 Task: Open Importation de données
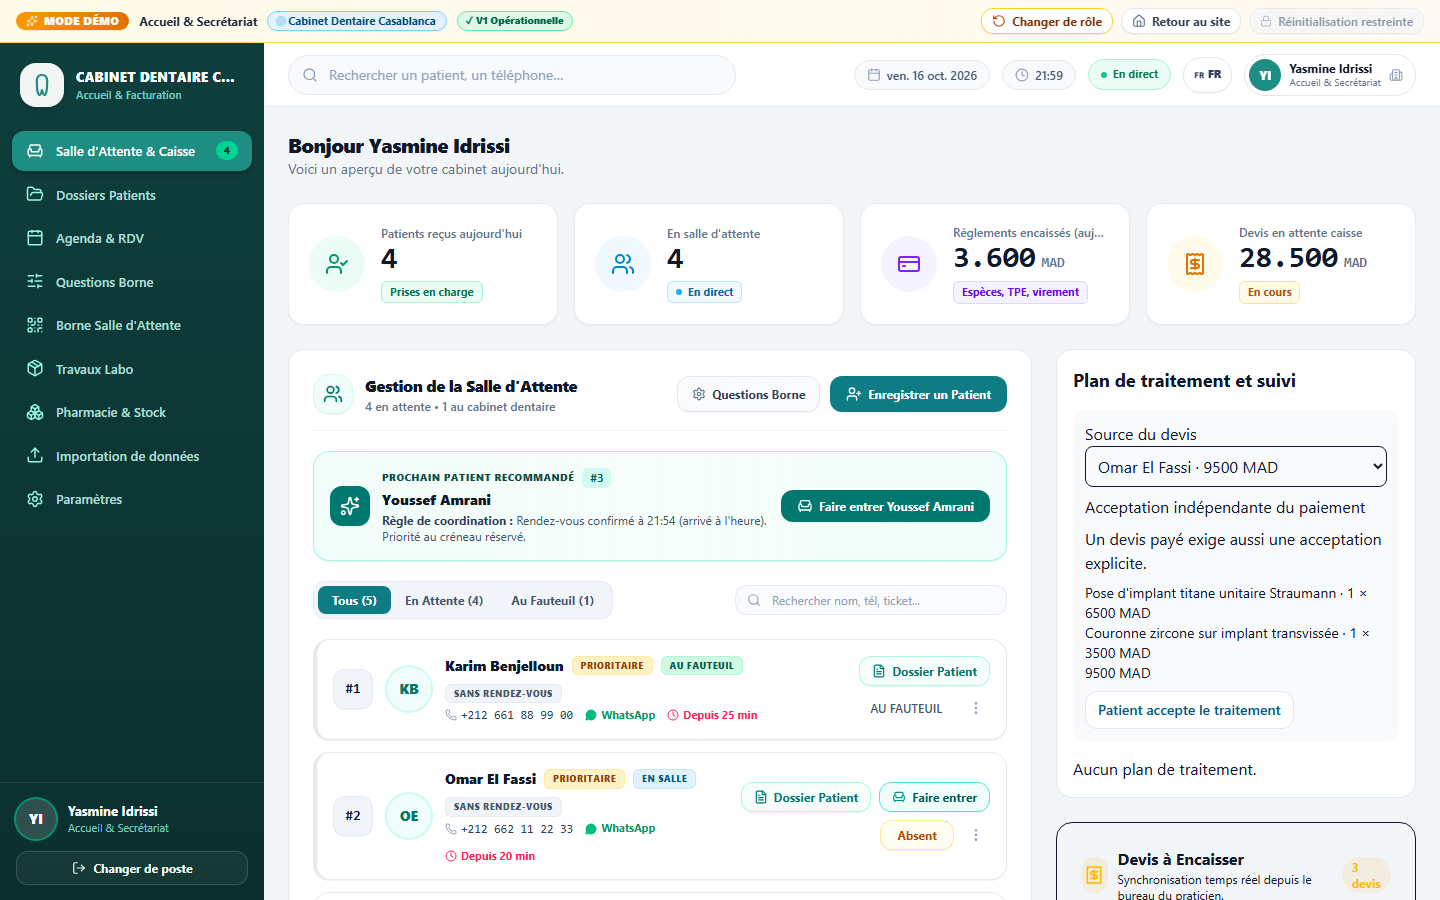(132, 456)
